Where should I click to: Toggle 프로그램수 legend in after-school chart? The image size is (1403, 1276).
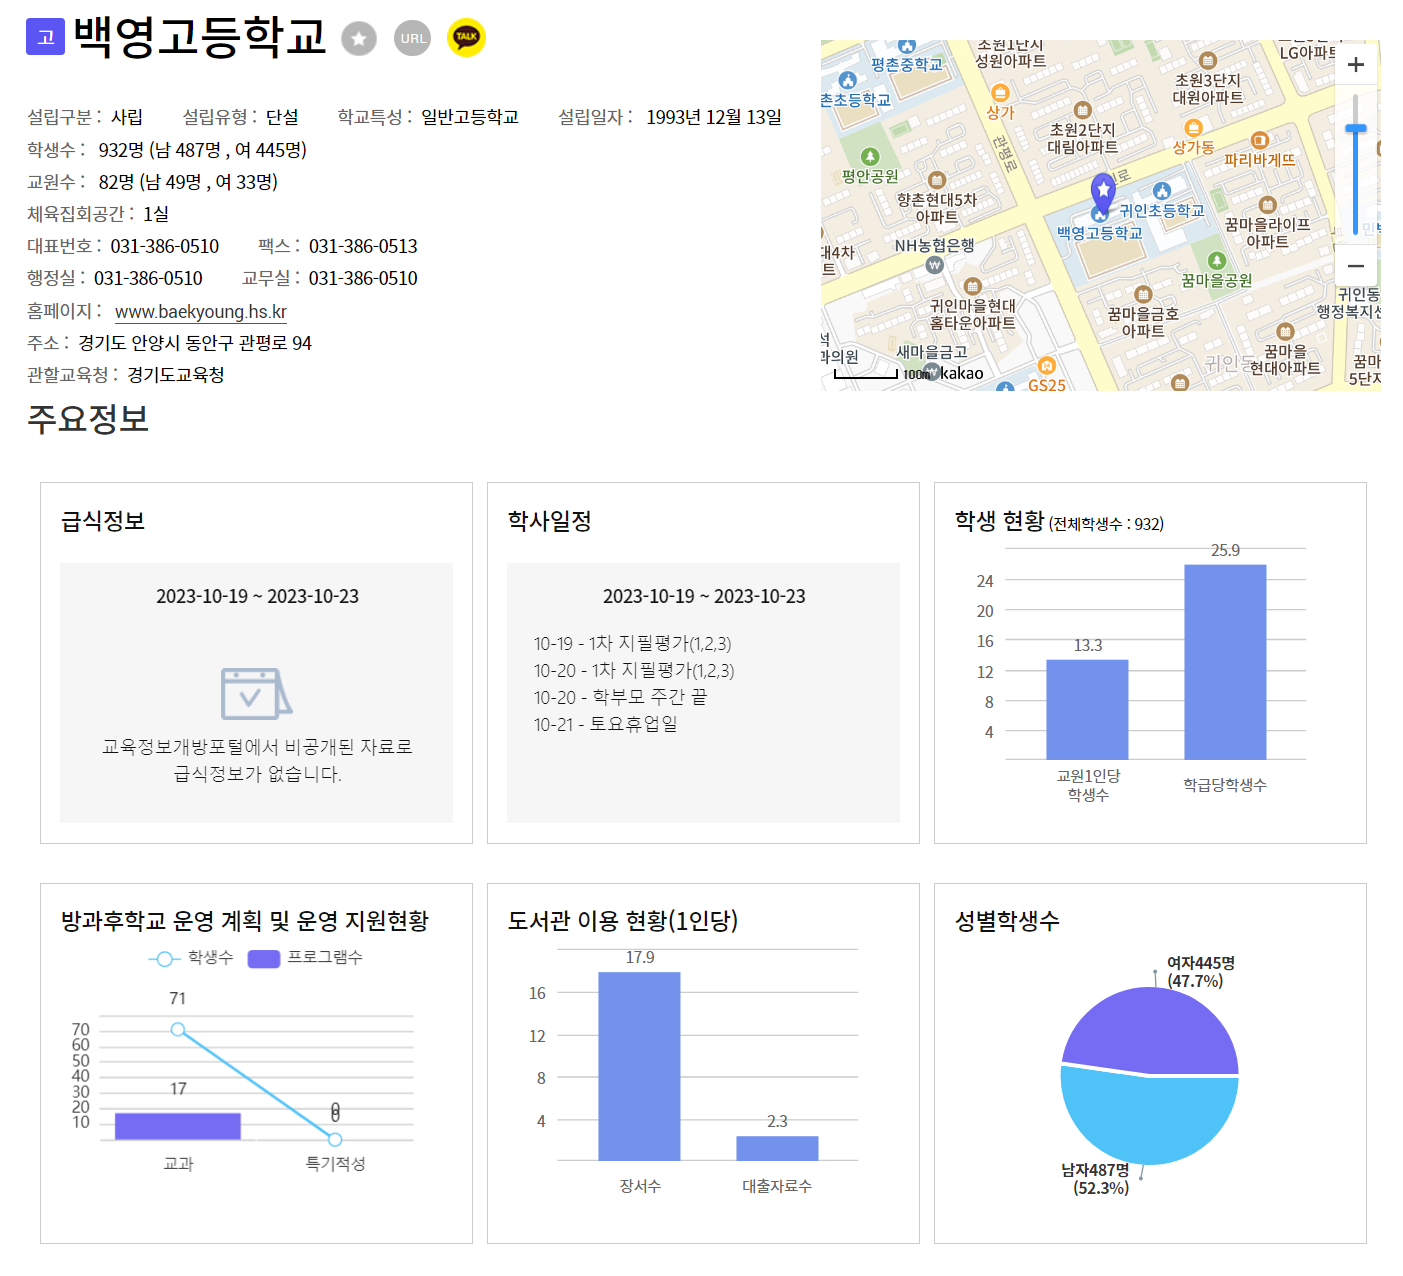click(305, 958)
